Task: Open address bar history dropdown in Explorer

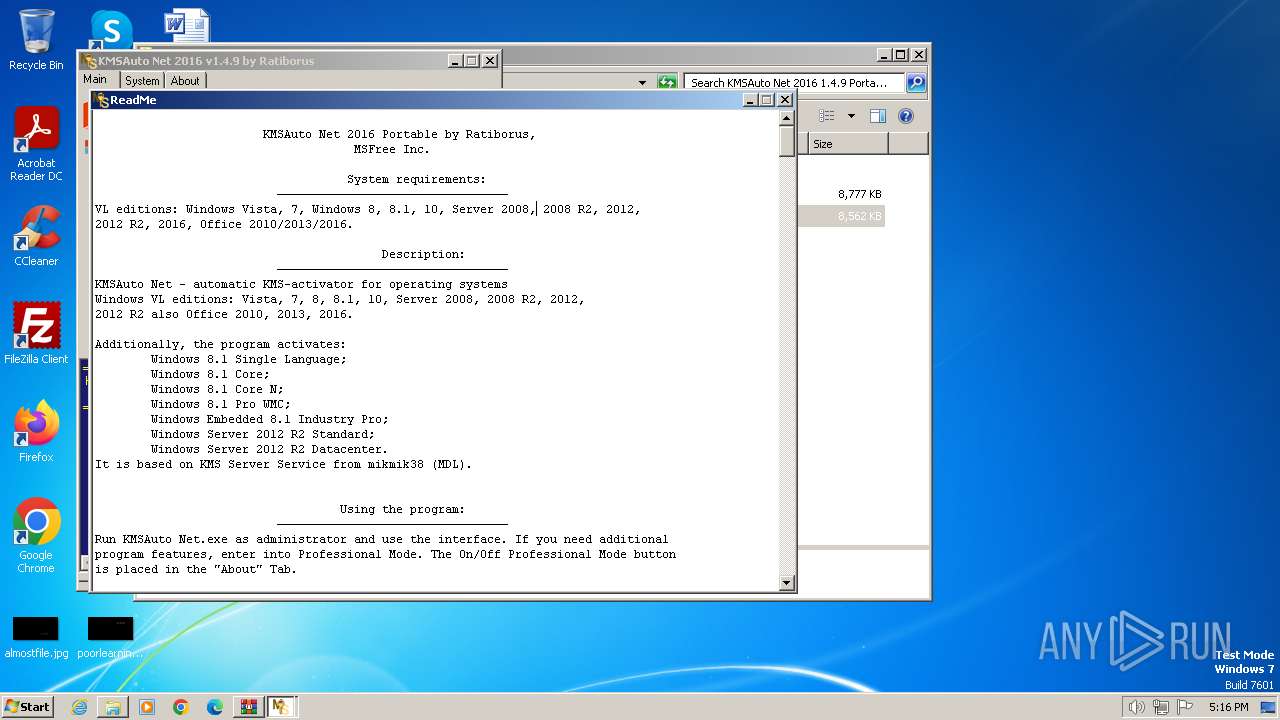Action: (642, 83)
